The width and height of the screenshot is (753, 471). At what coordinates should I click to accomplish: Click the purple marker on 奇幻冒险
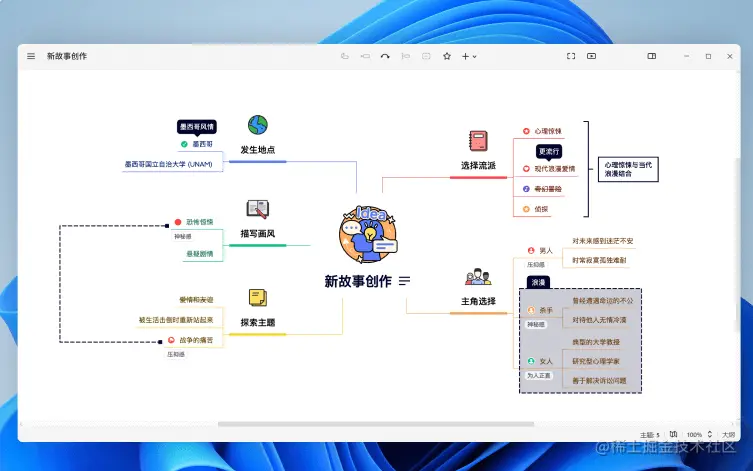(526, 189)
